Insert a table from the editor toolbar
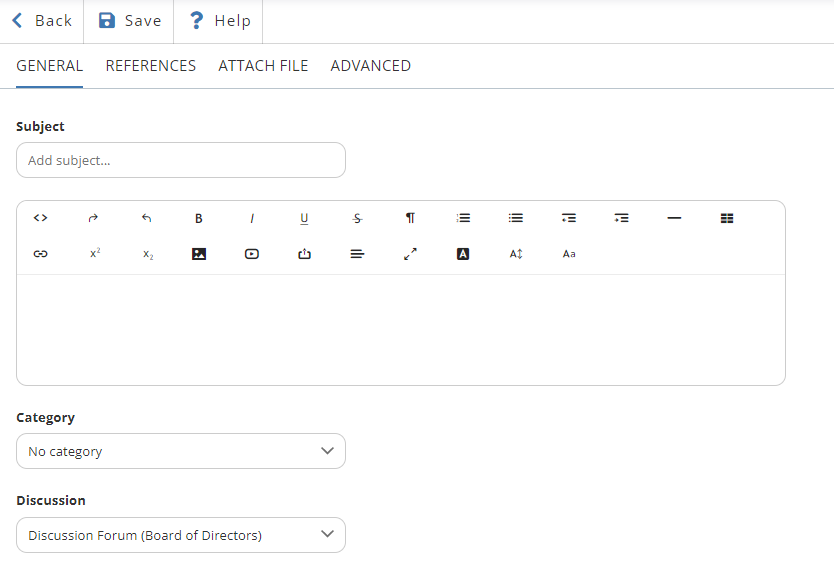834x588 pixels. [x=727, y=218]
